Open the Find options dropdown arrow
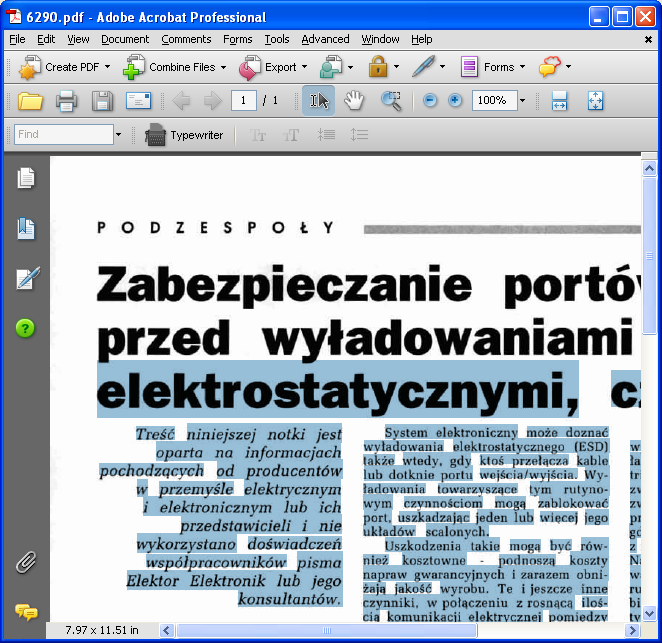Image resolution: width=662 pixels, height=643 pixels. tap(118, 135)
